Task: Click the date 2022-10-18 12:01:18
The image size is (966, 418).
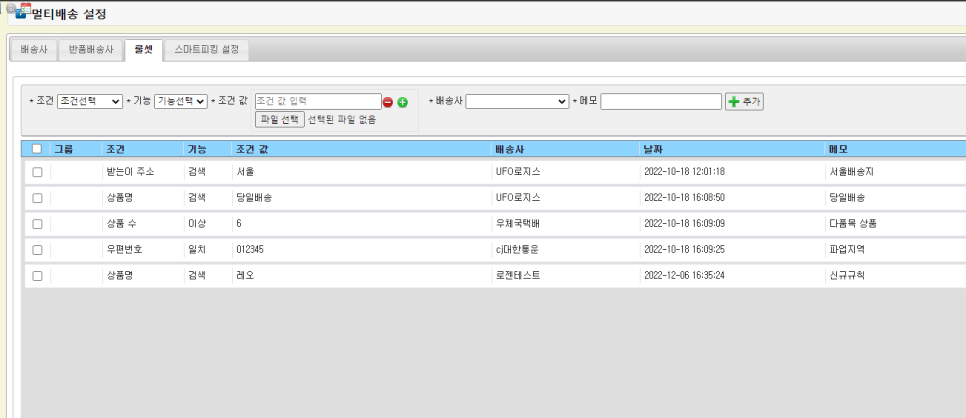Action: pos(684,172)
